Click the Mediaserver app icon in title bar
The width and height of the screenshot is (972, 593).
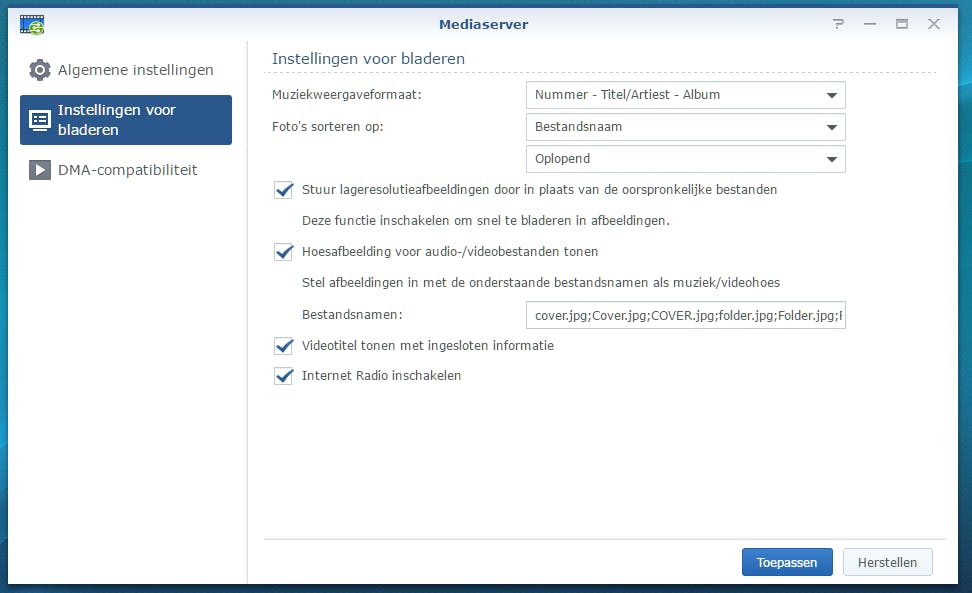[x=32, y=24]
